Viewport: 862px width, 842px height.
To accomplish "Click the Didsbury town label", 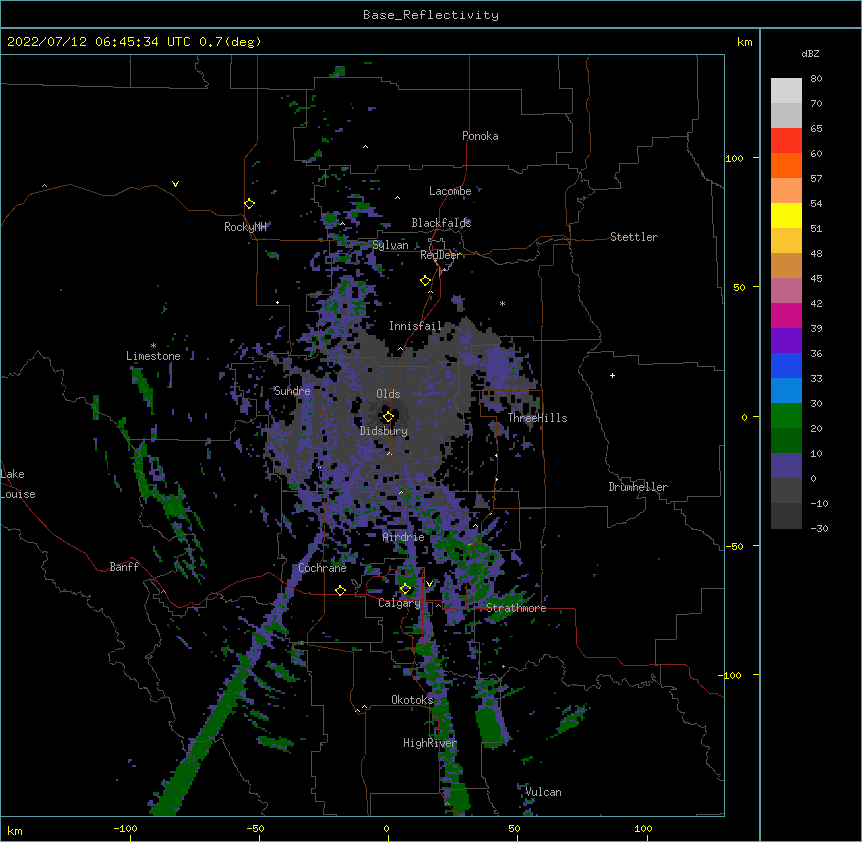I will pyautogui.click(x=384, y=431).
